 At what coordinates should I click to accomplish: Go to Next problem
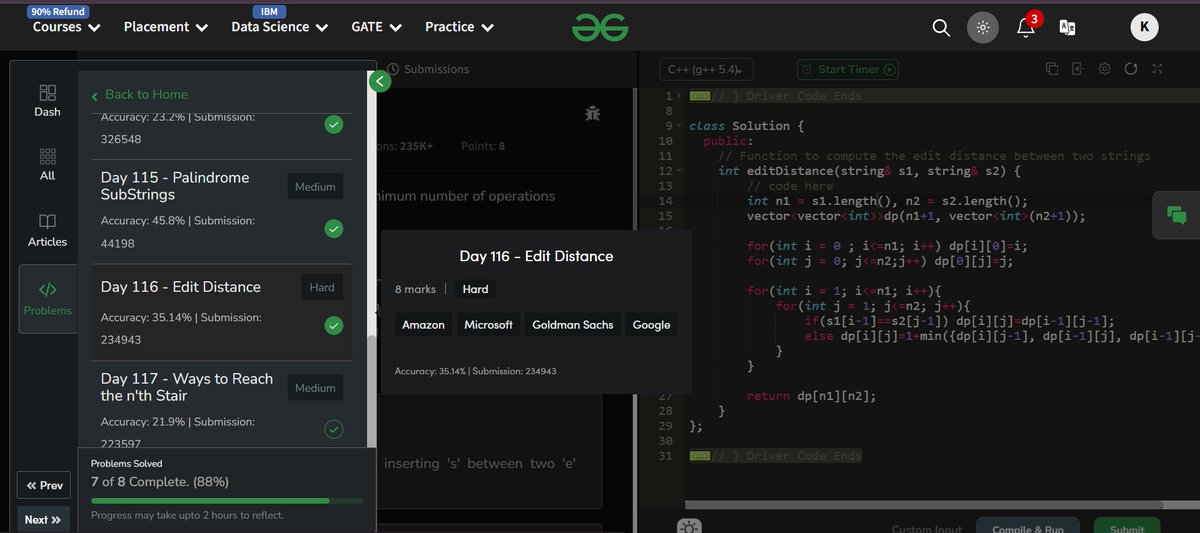pyautogui.click(x=45, y=520)
